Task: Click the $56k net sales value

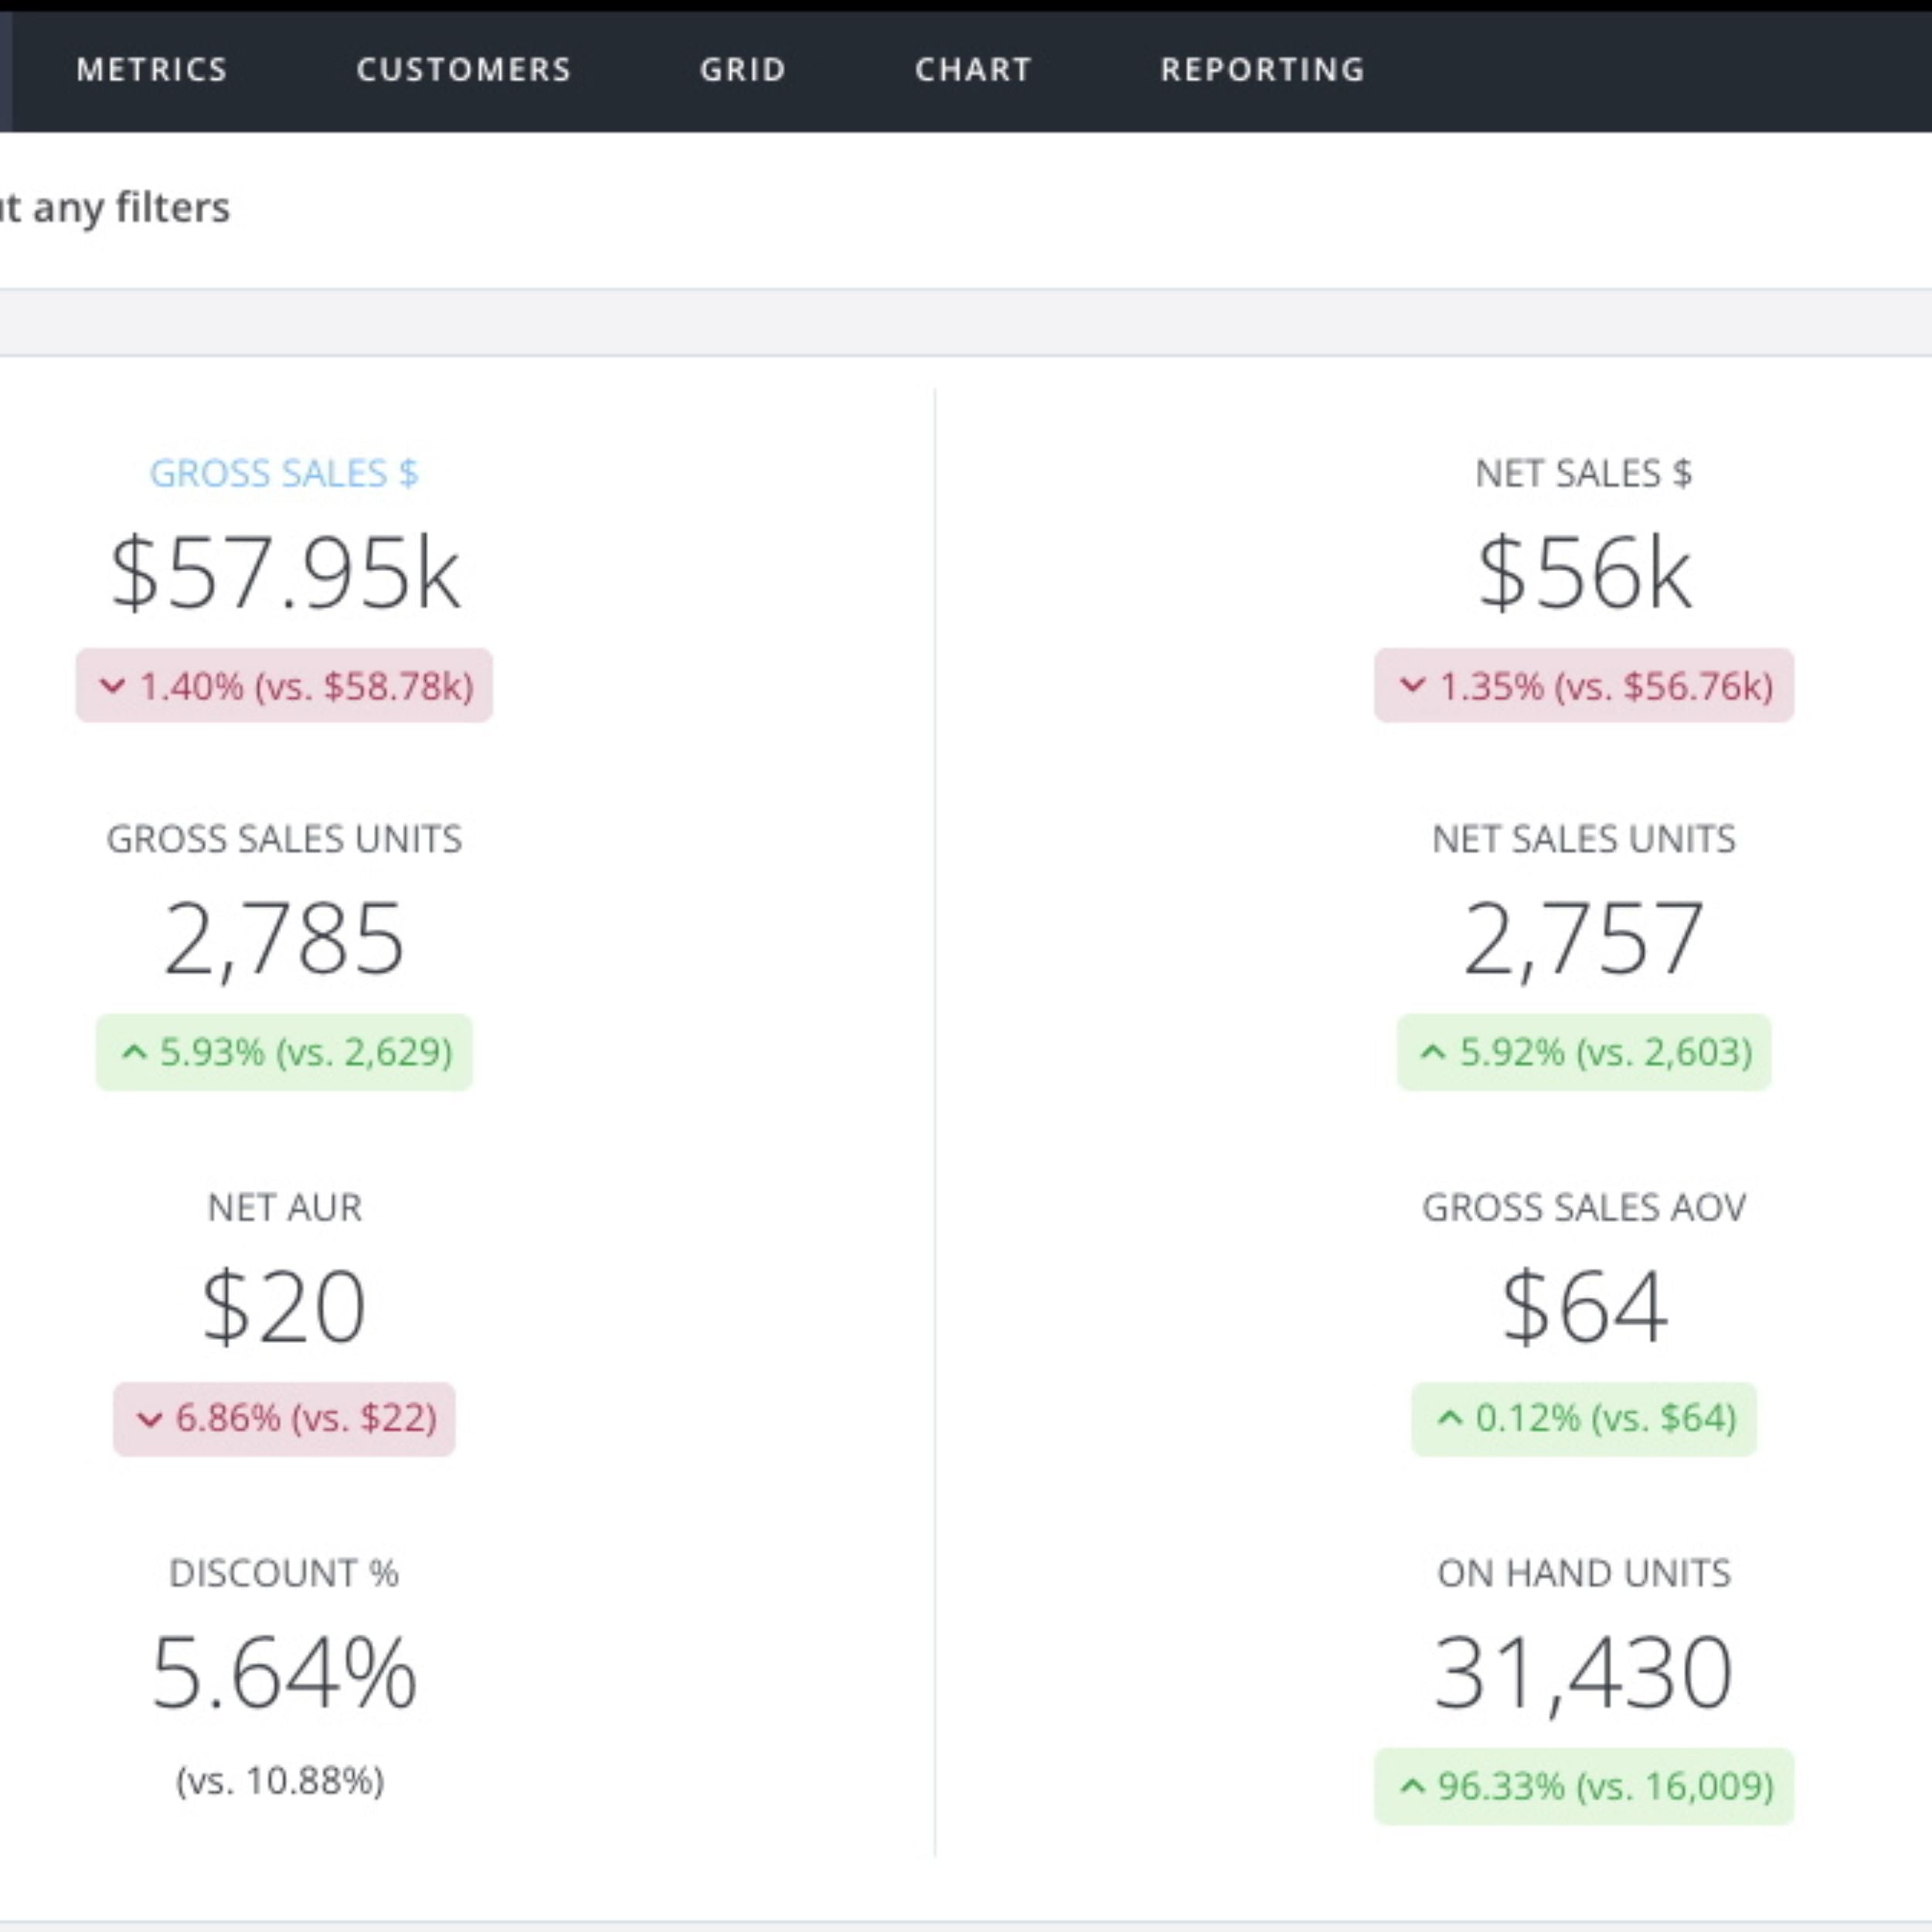Action: click(1583, 573)
